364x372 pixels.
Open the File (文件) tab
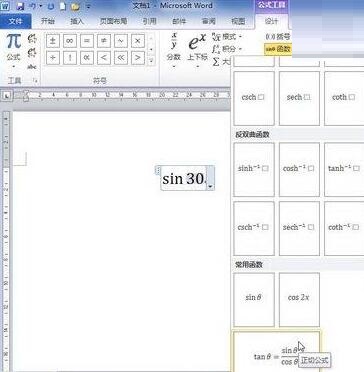click(x=15, y=21)
